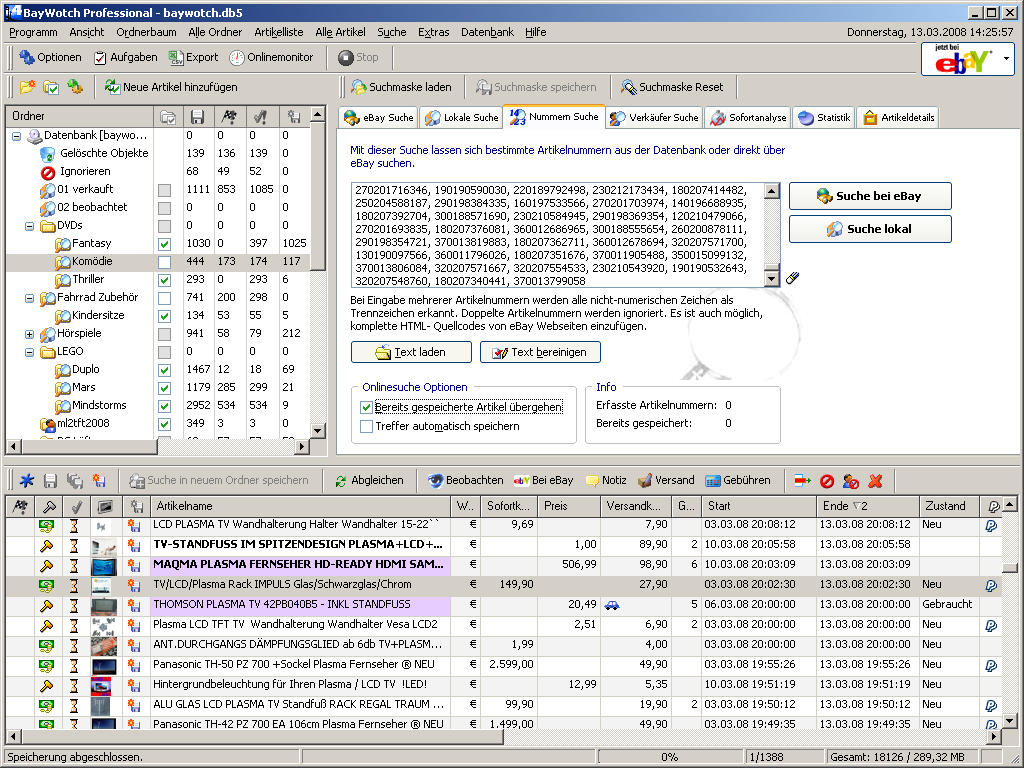Click the blue star icon in result toolbar
Image resolution: width=1024 pixels, height=768 pixels.
pyautogui.click(x=27, y=481)
